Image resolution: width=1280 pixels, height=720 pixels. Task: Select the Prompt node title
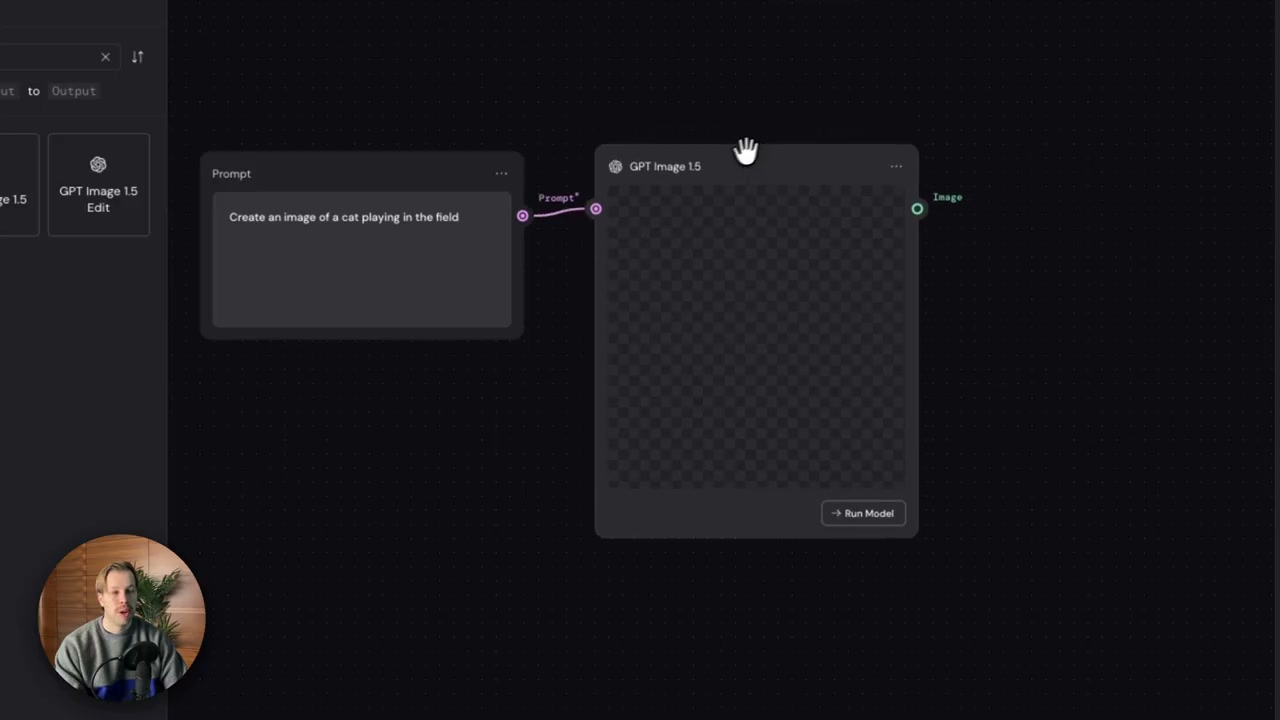tap(232, 174)
